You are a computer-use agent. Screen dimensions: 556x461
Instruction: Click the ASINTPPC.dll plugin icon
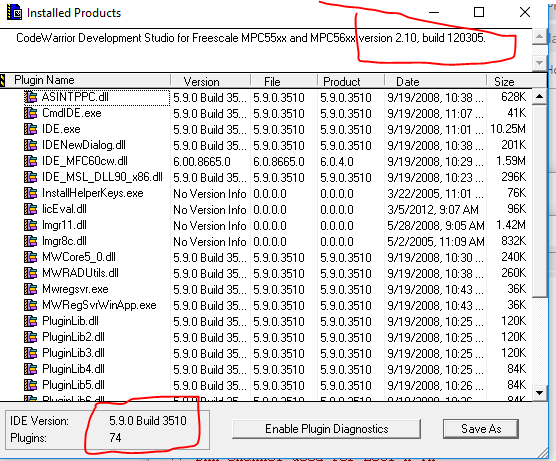pyautogui.click(x=30, y=97)
